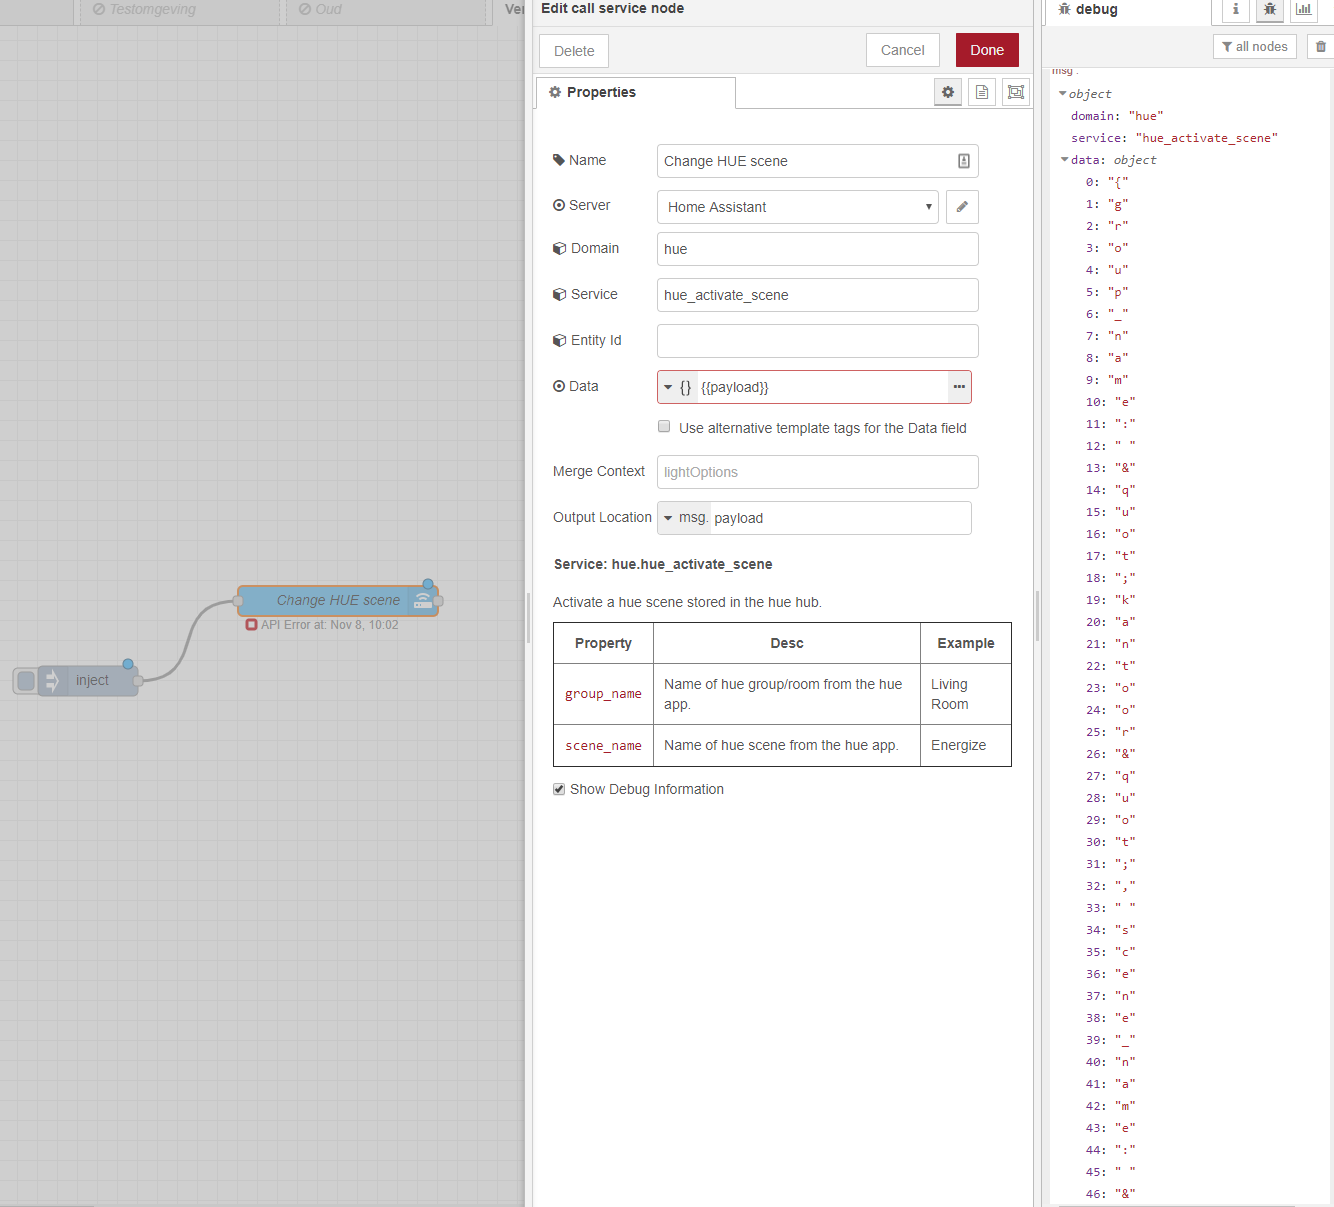This screenshot has height=1207, width=1334.
Task: Trigger the inject node button
Action: (26, 681)
